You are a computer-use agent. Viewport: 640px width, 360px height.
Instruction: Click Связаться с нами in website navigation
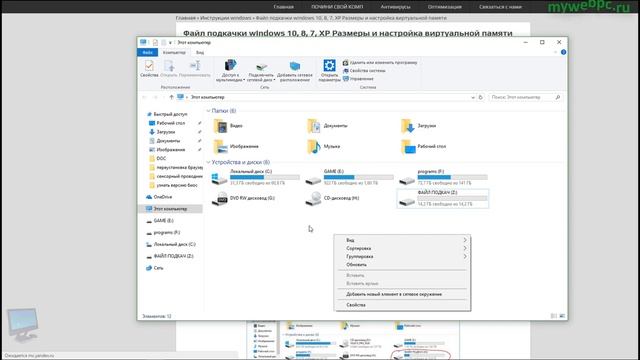500,7
